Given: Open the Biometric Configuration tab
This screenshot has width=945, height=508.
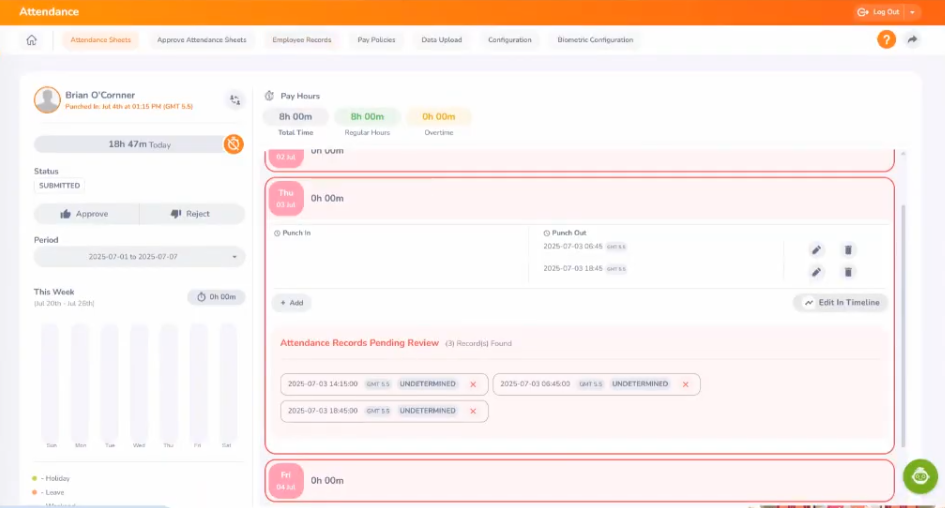Looking at the screenshot, I should 595,40.
